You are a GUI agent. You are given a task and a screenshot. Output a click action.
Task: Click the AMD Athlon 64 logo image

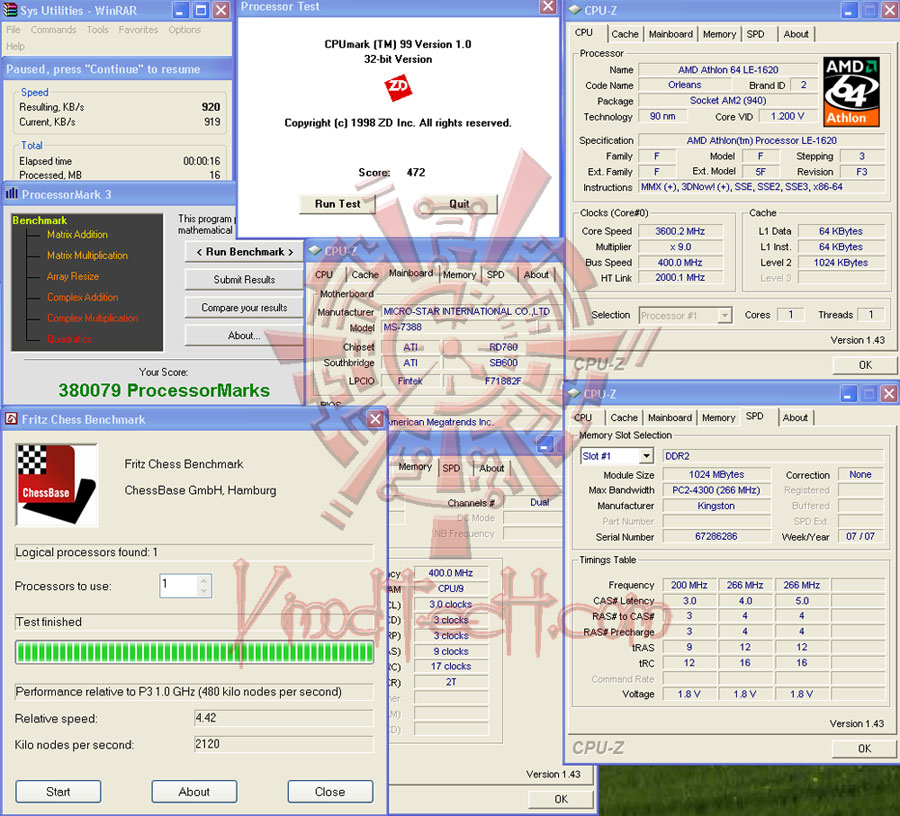pos(852,92)
